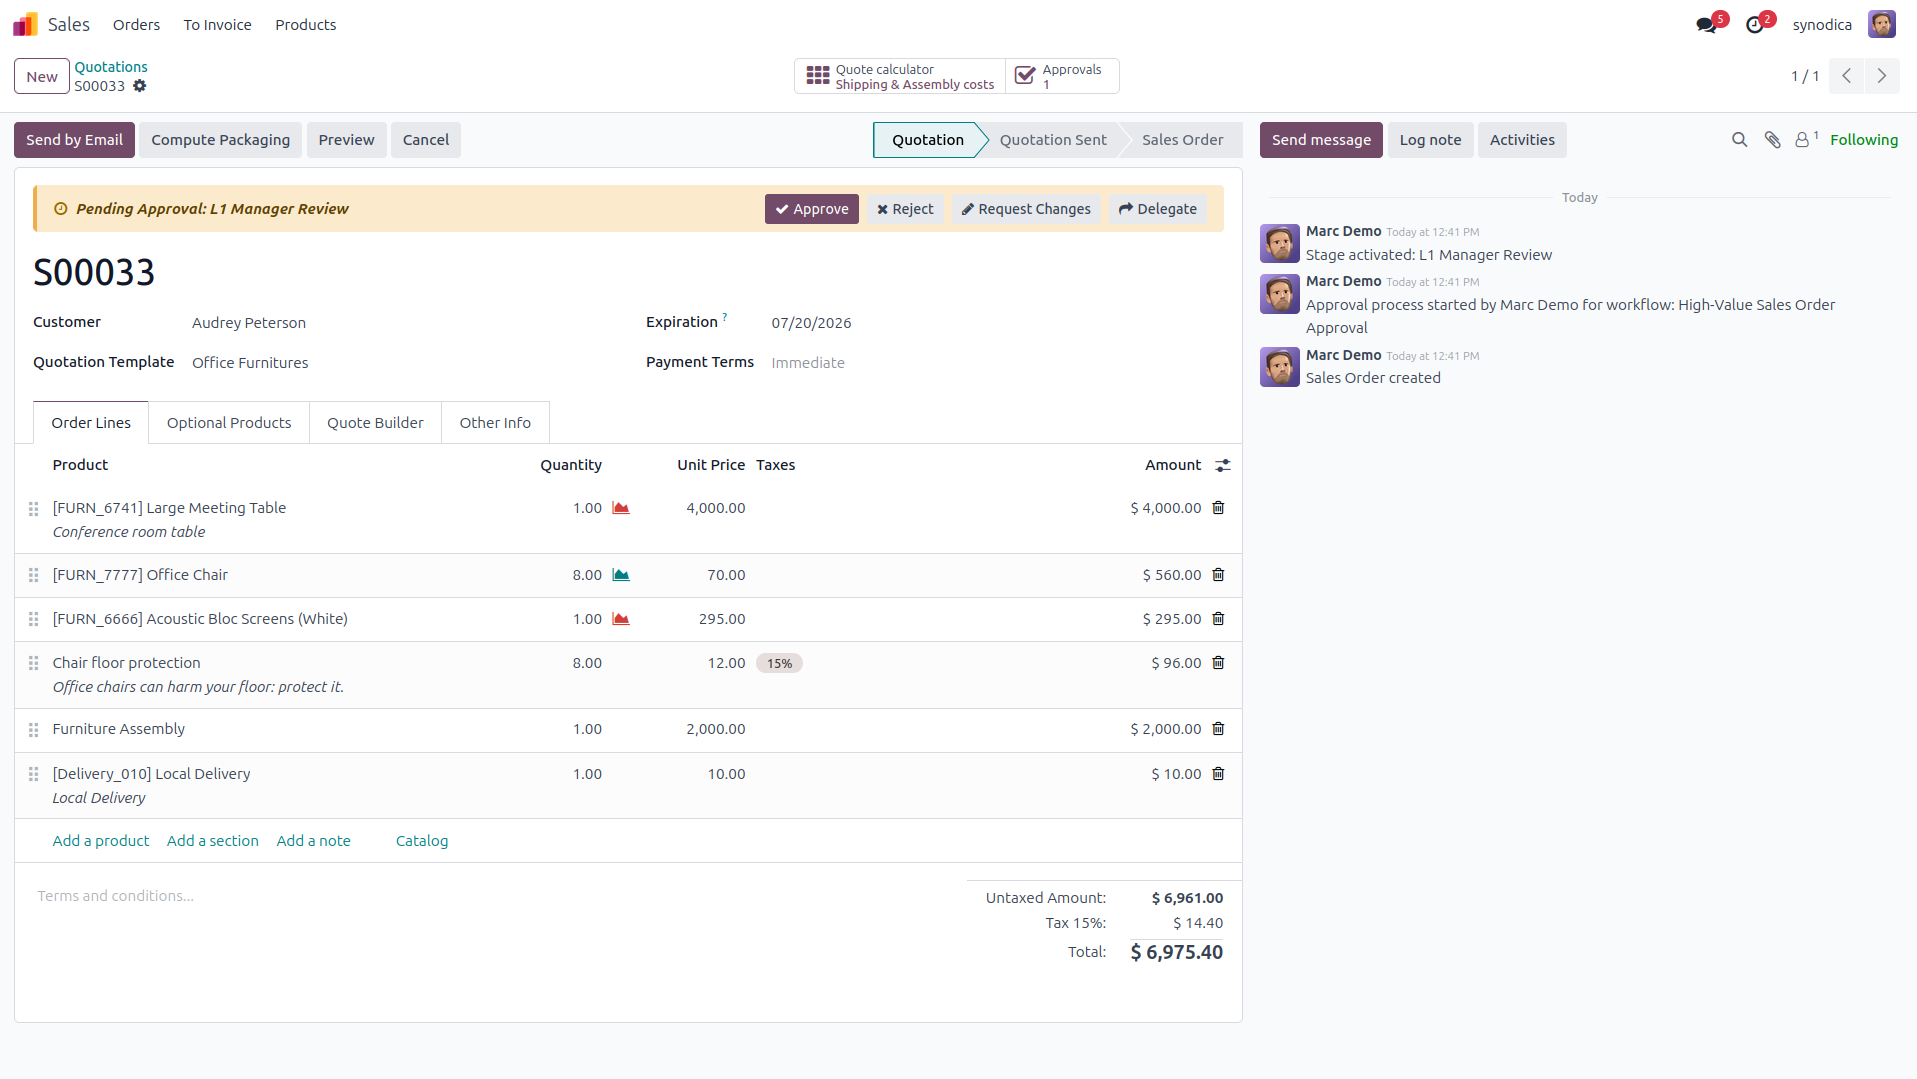The width and height of the screenshot is (1917, 1079).
Task: Click the green forecast chart icon for Office Chair
Action: (621, 575)
